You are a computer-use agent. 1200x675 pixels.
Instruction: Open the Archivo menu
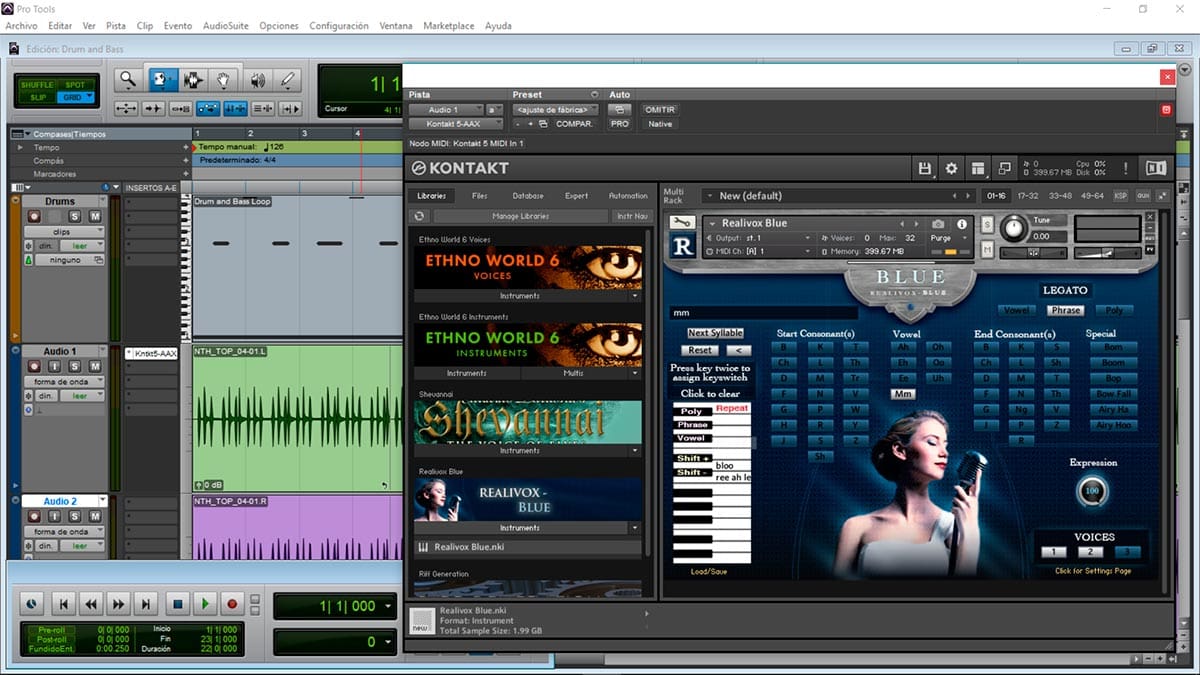pos(21,26)
